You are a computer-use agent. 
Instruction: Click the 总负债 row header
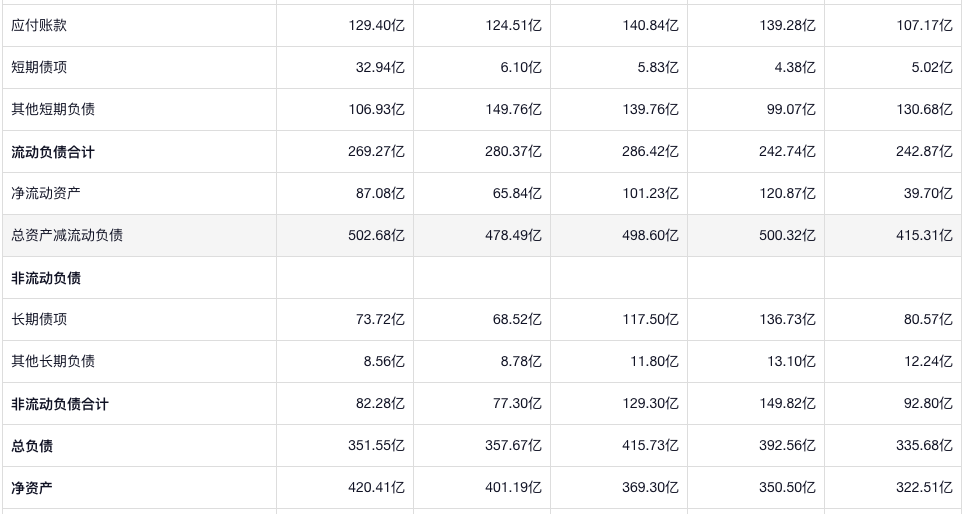[x=32, y=446]
